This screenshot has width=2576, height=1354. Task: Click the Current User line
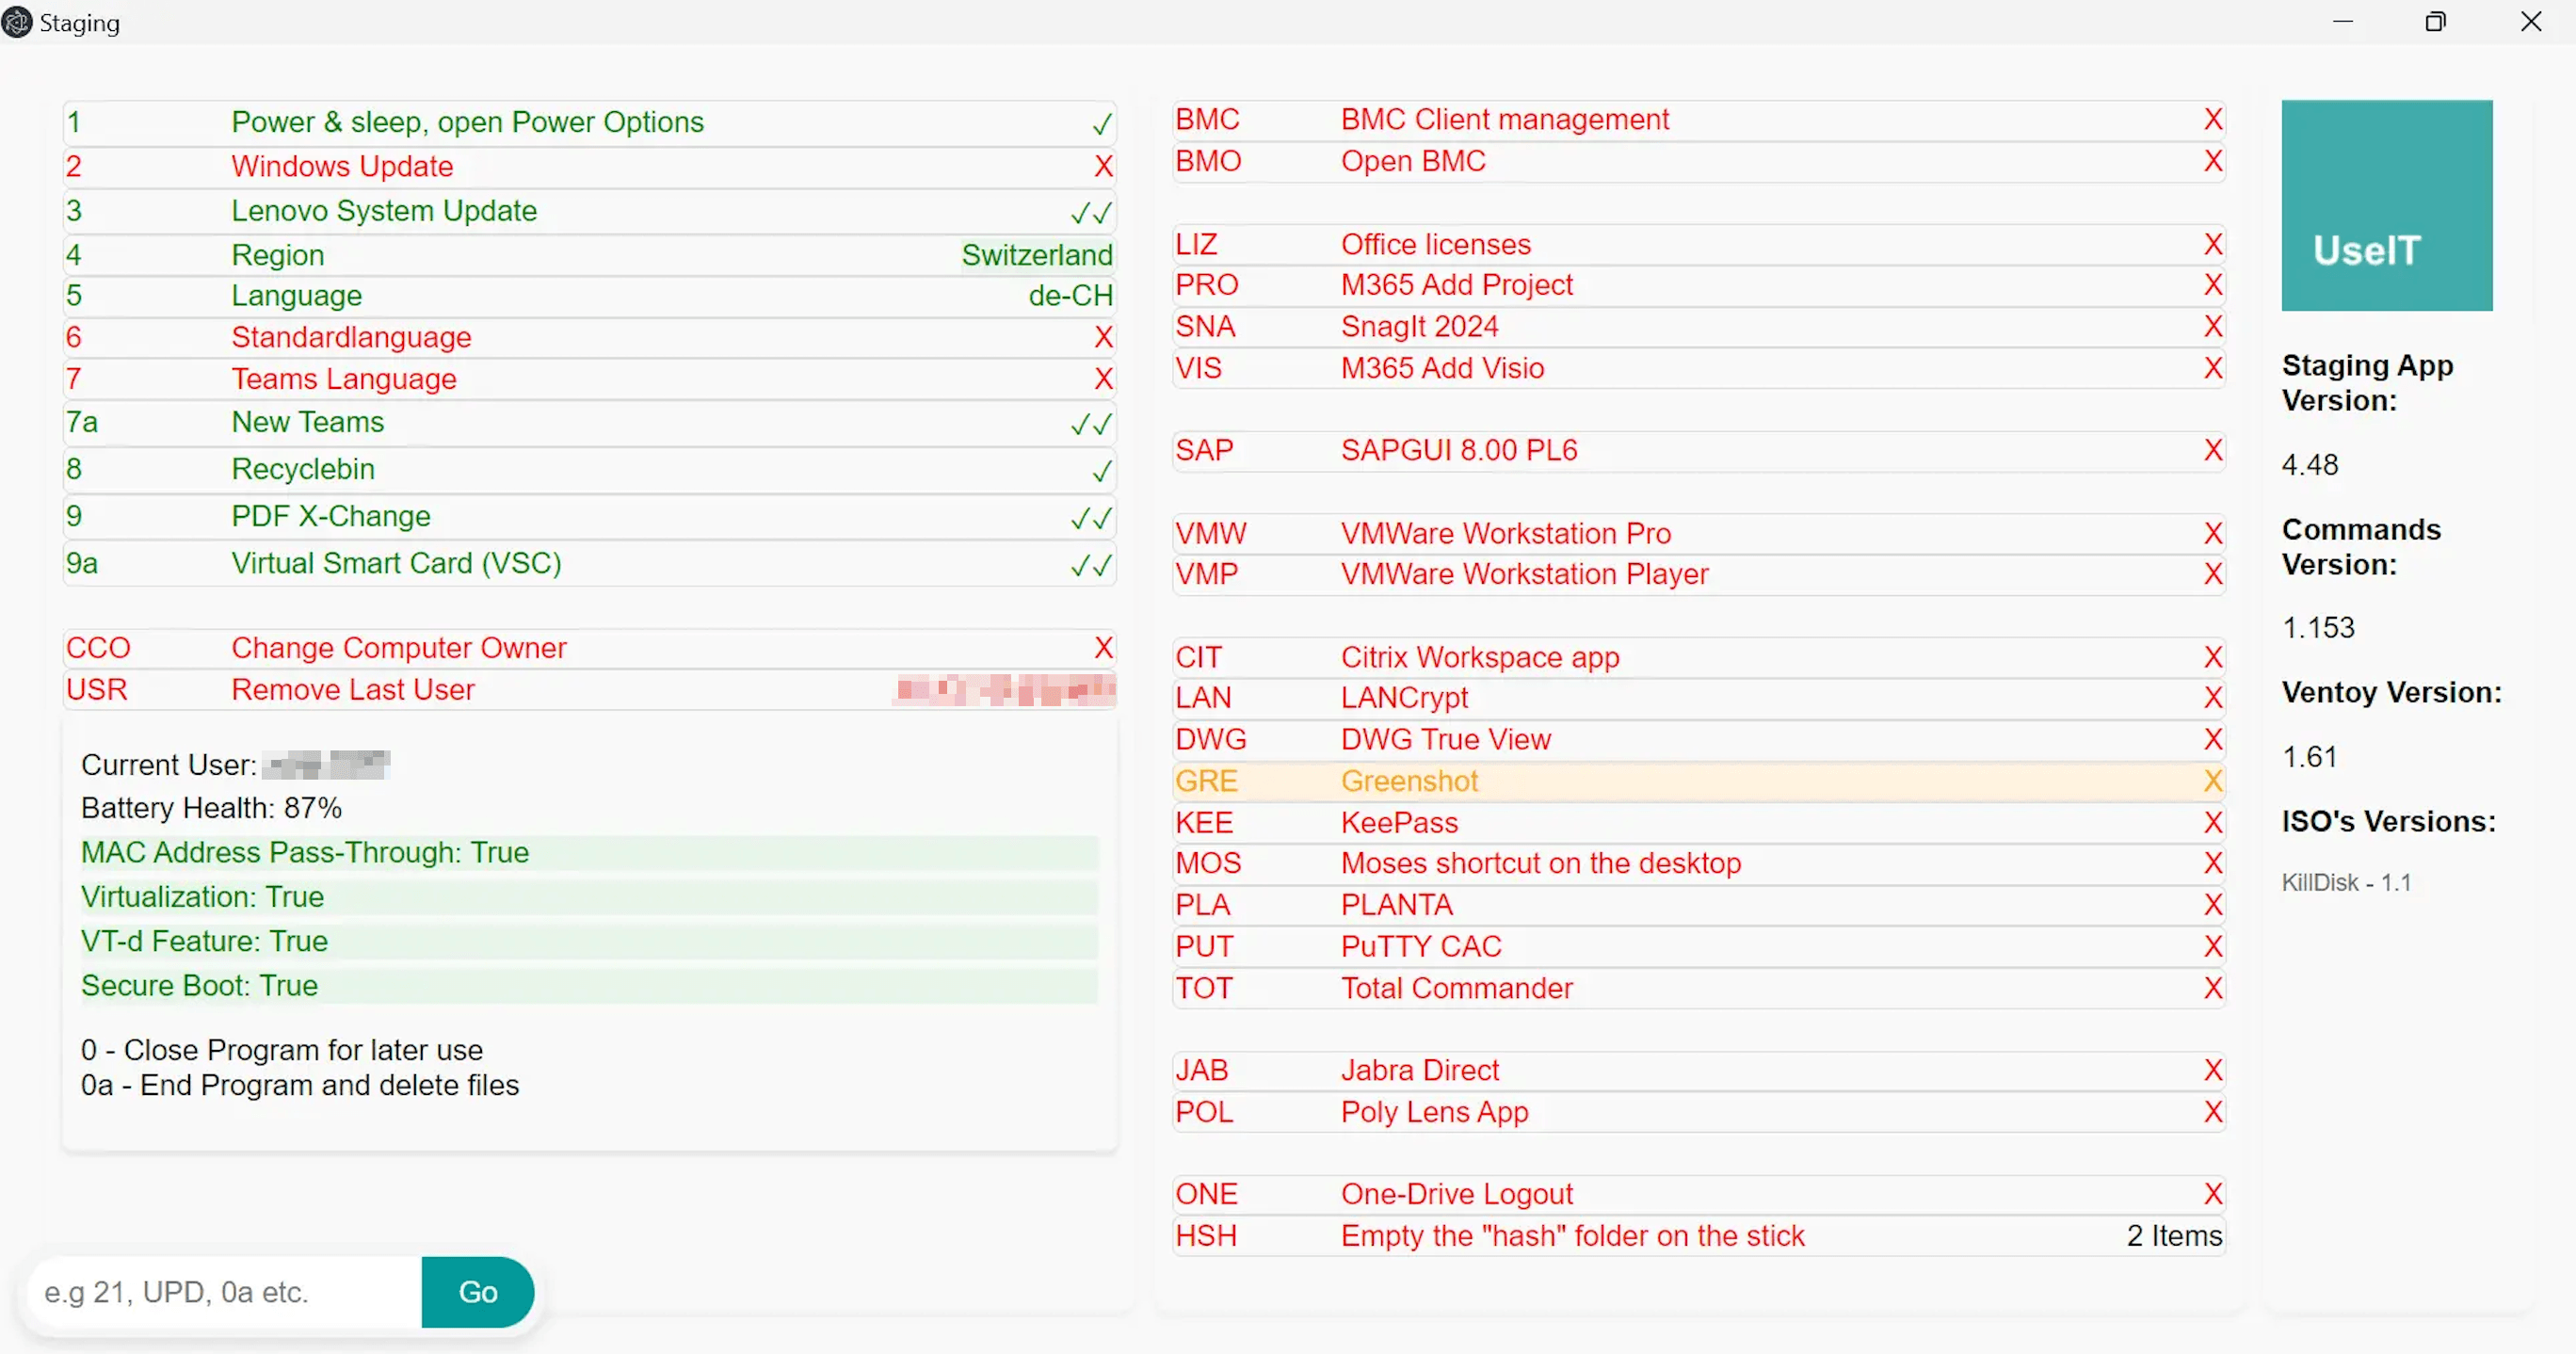pos(235,765)
